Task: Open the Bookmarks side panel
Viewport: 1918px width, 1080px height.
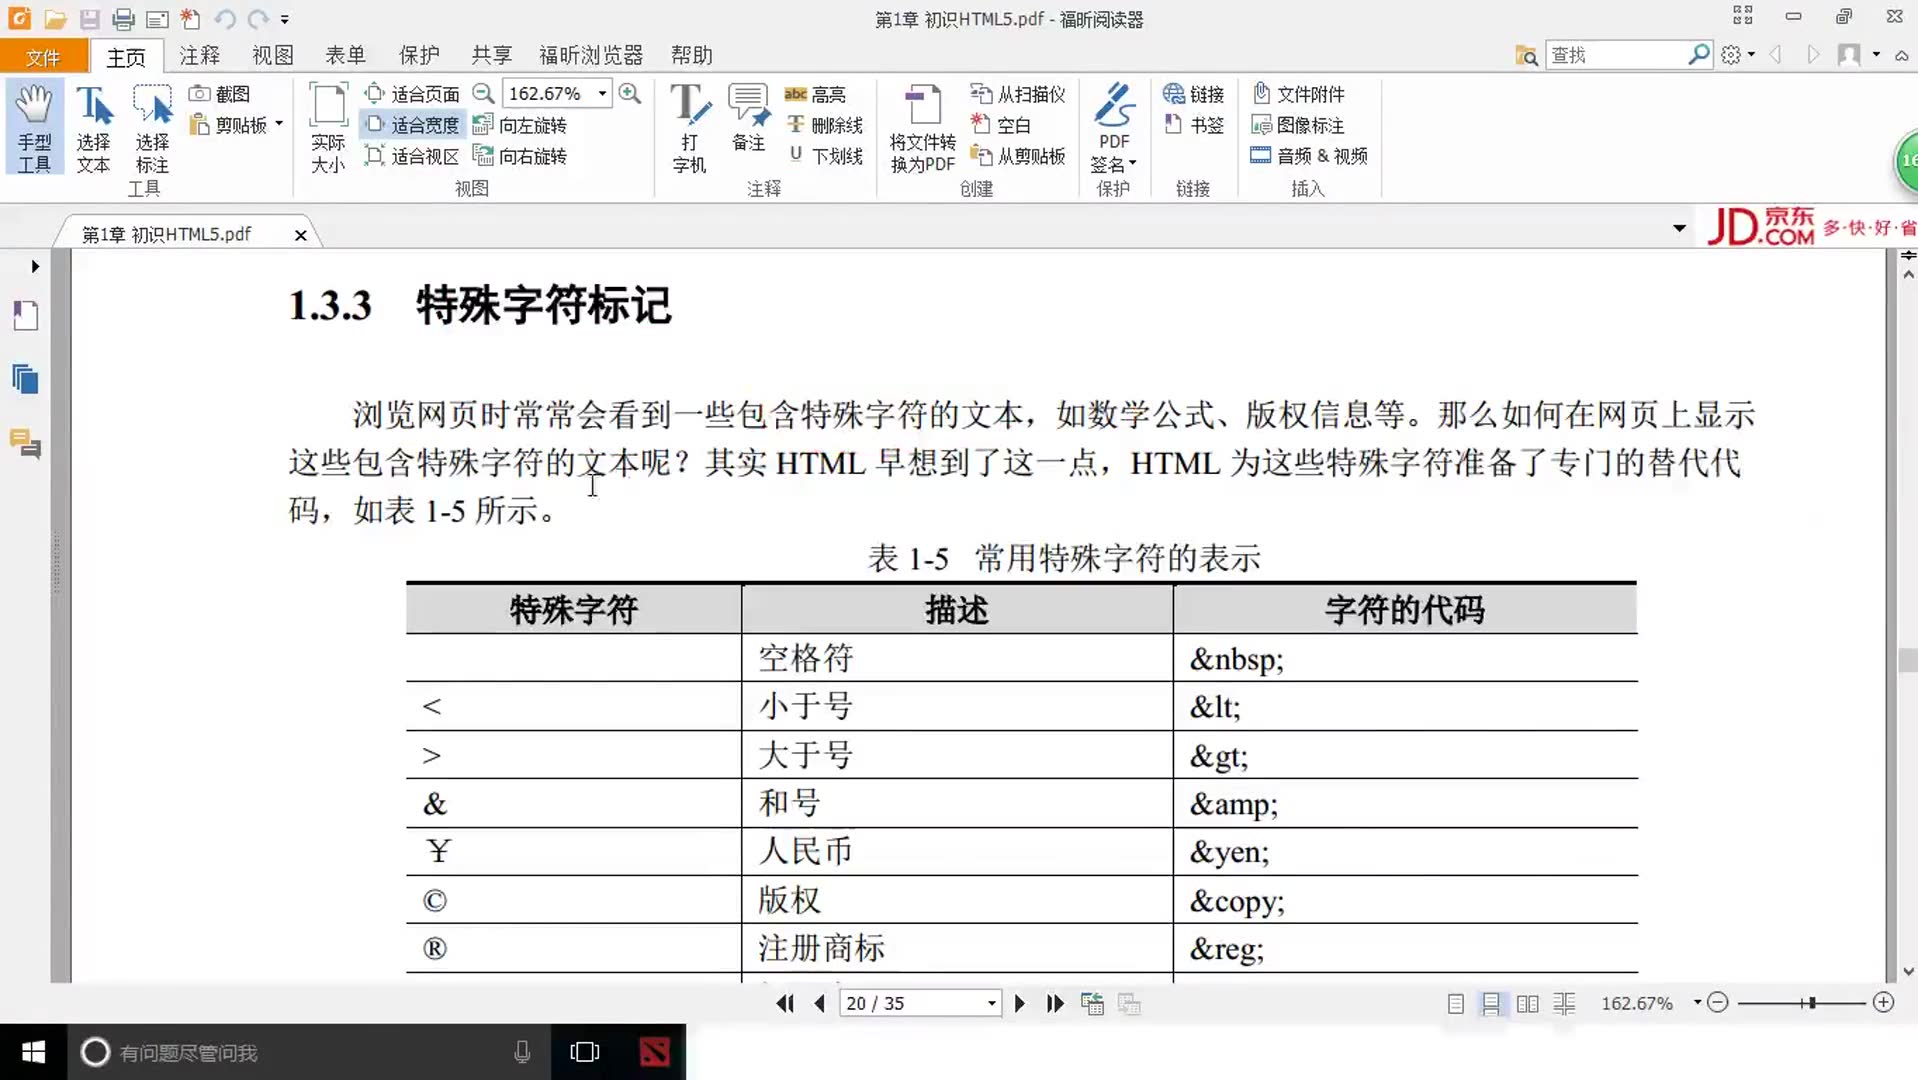Action: click(x=26, y=316)
